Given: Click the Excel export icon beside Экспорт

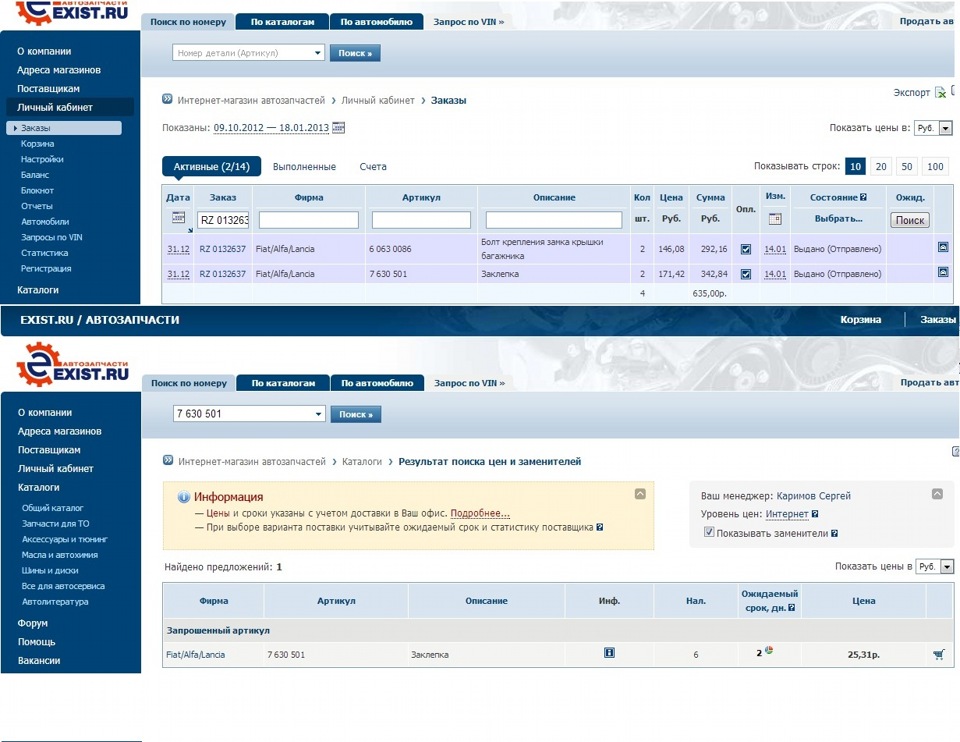Looking at the screenshot, I should (x=940, y=93).
